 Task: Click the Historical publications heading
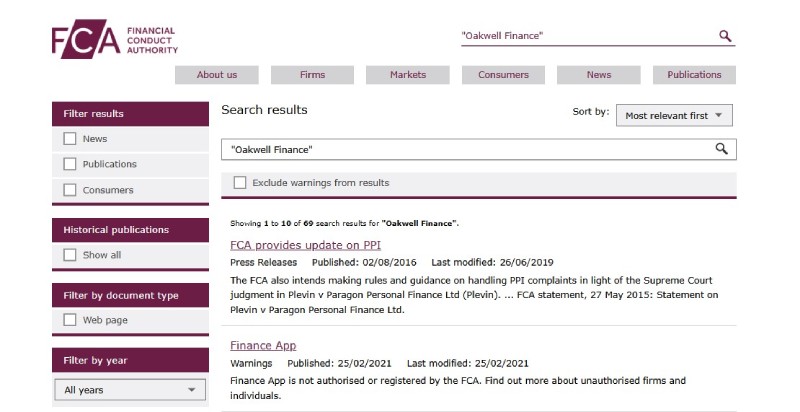tap(131, 230)
